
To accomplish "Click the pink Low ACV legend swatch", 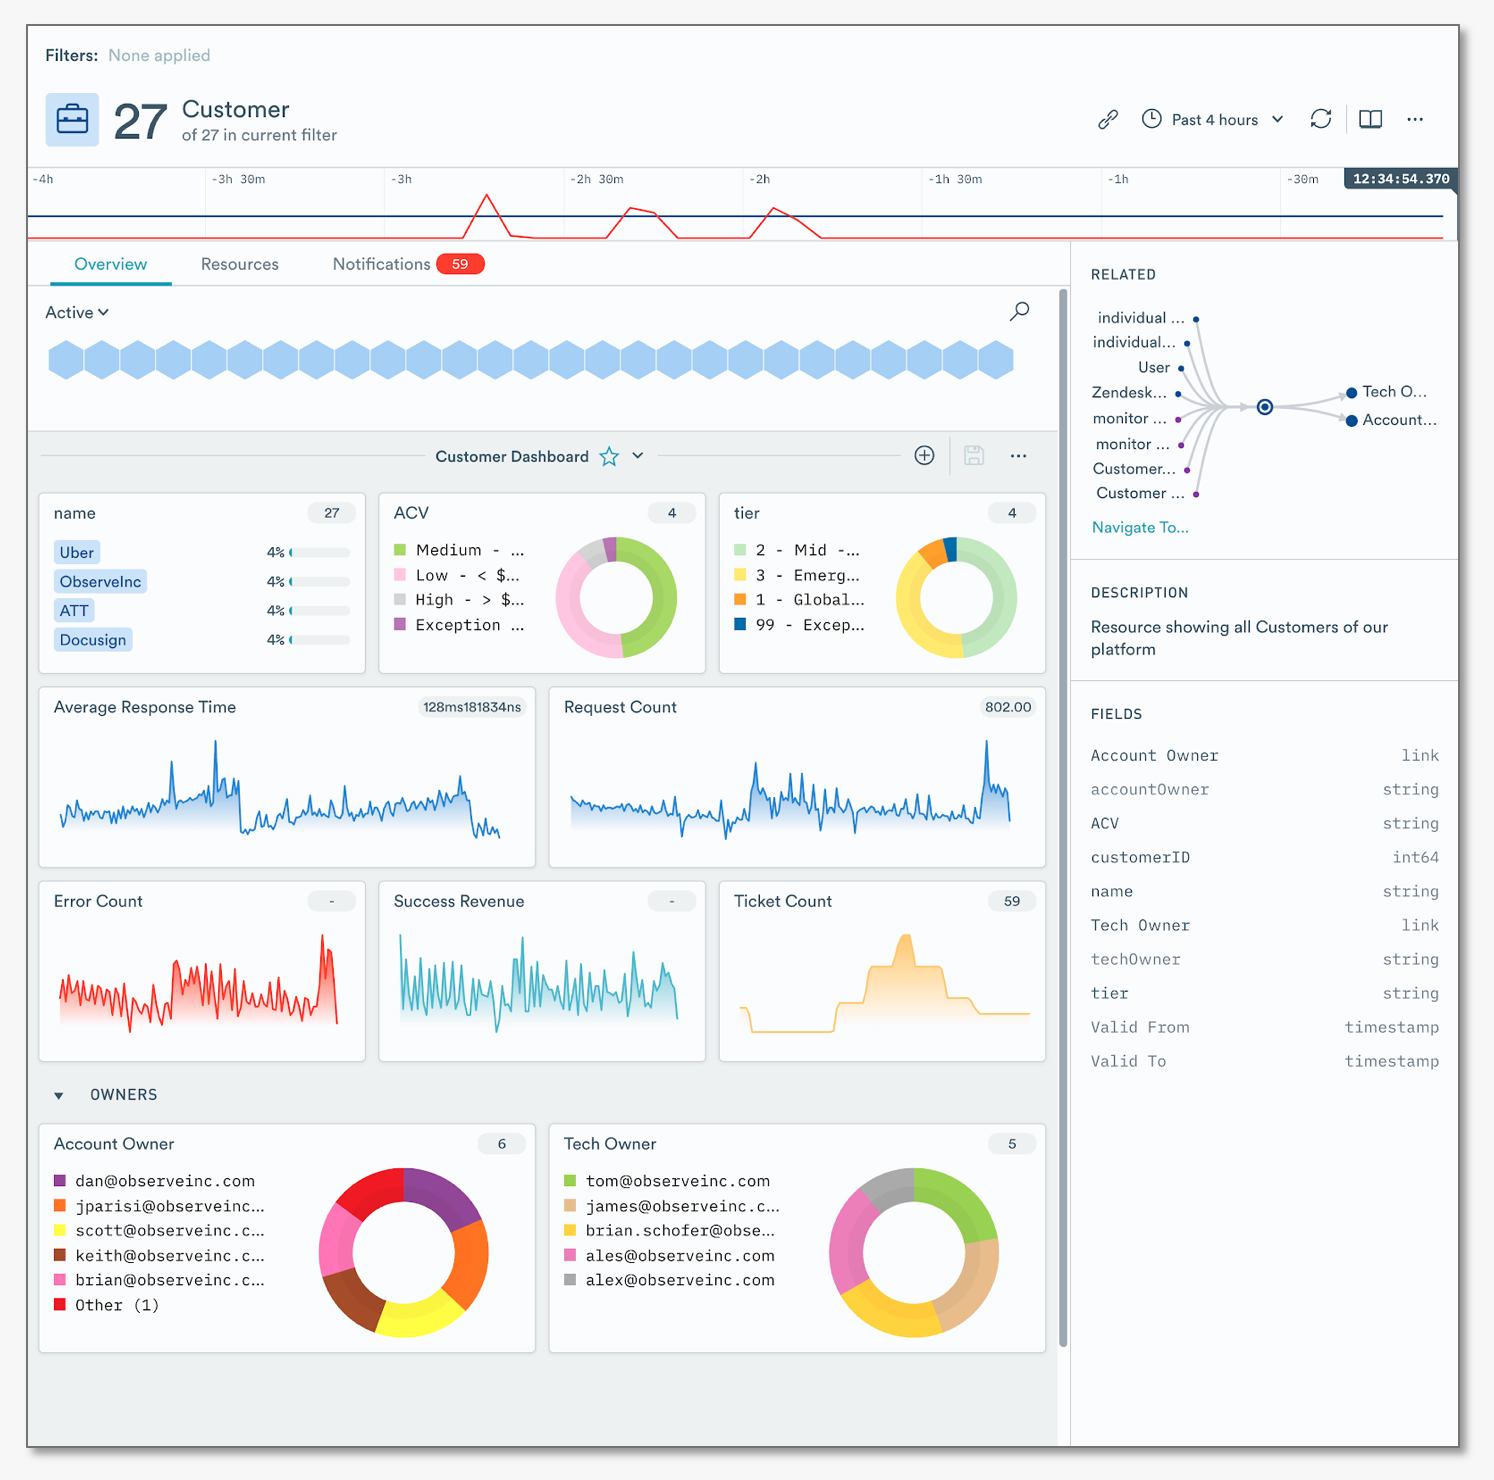I will (400, 575).
